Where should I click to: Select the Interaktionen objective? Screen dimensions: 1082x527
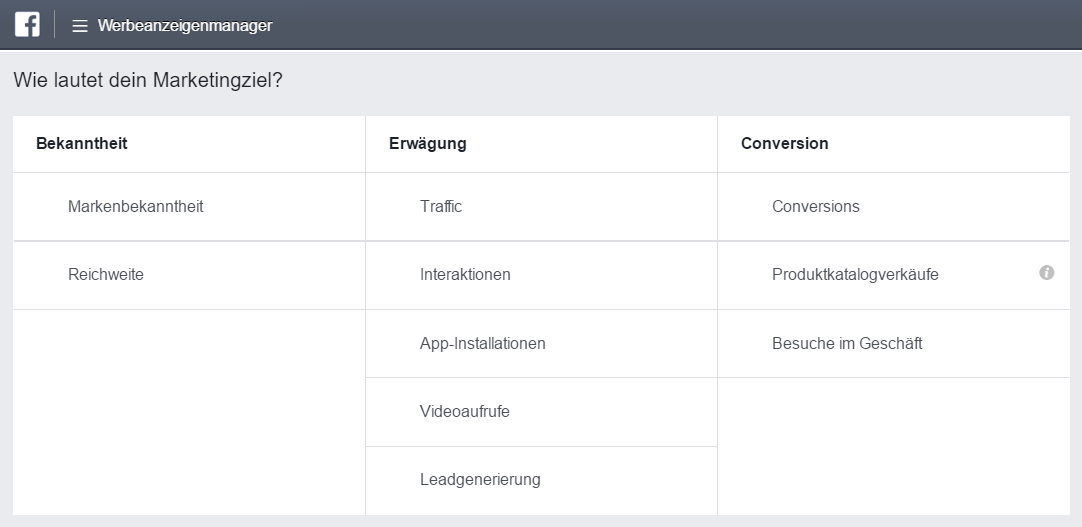coord(465,275)
